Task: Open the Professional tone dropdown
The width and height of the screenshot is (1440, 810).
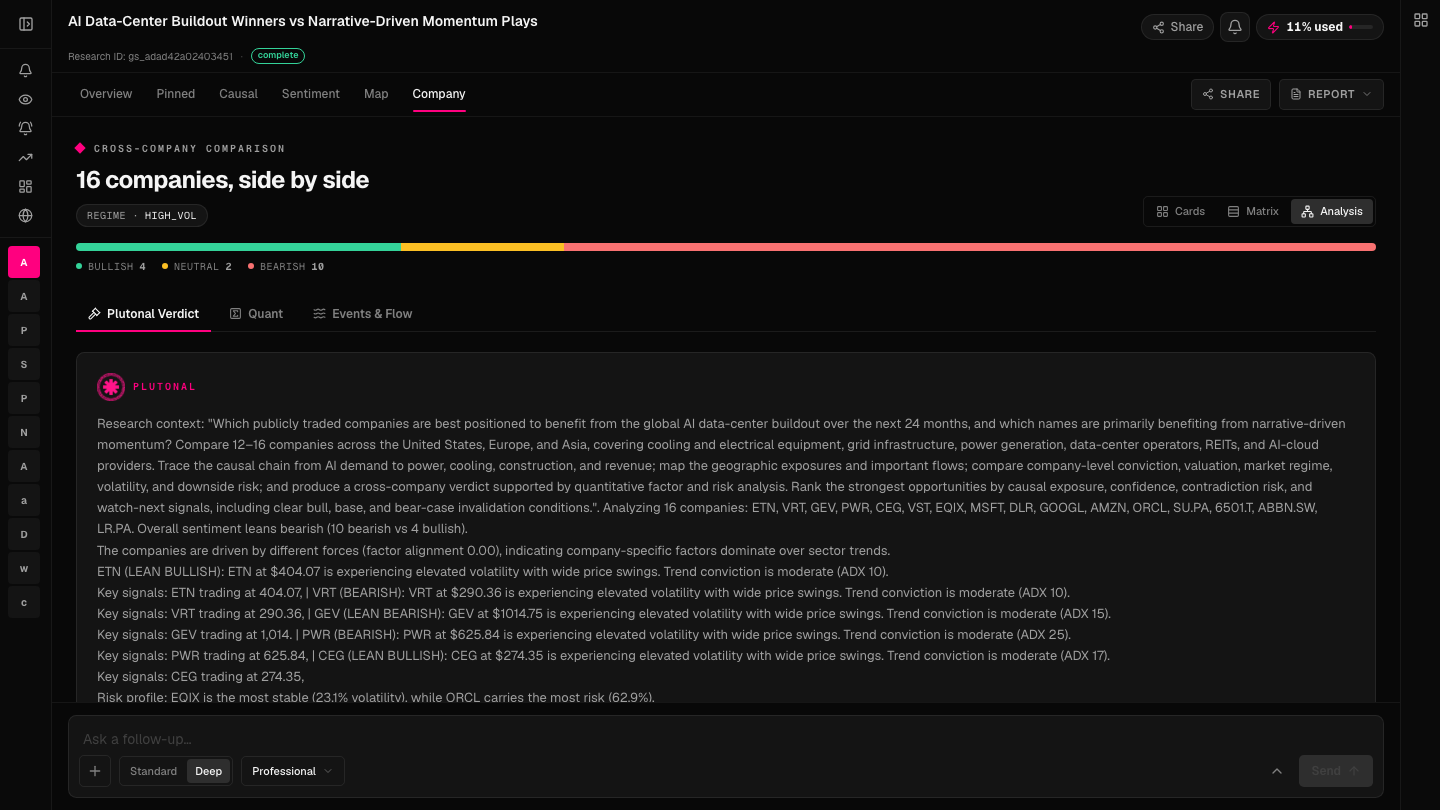Action: click(x=293, y=771)
